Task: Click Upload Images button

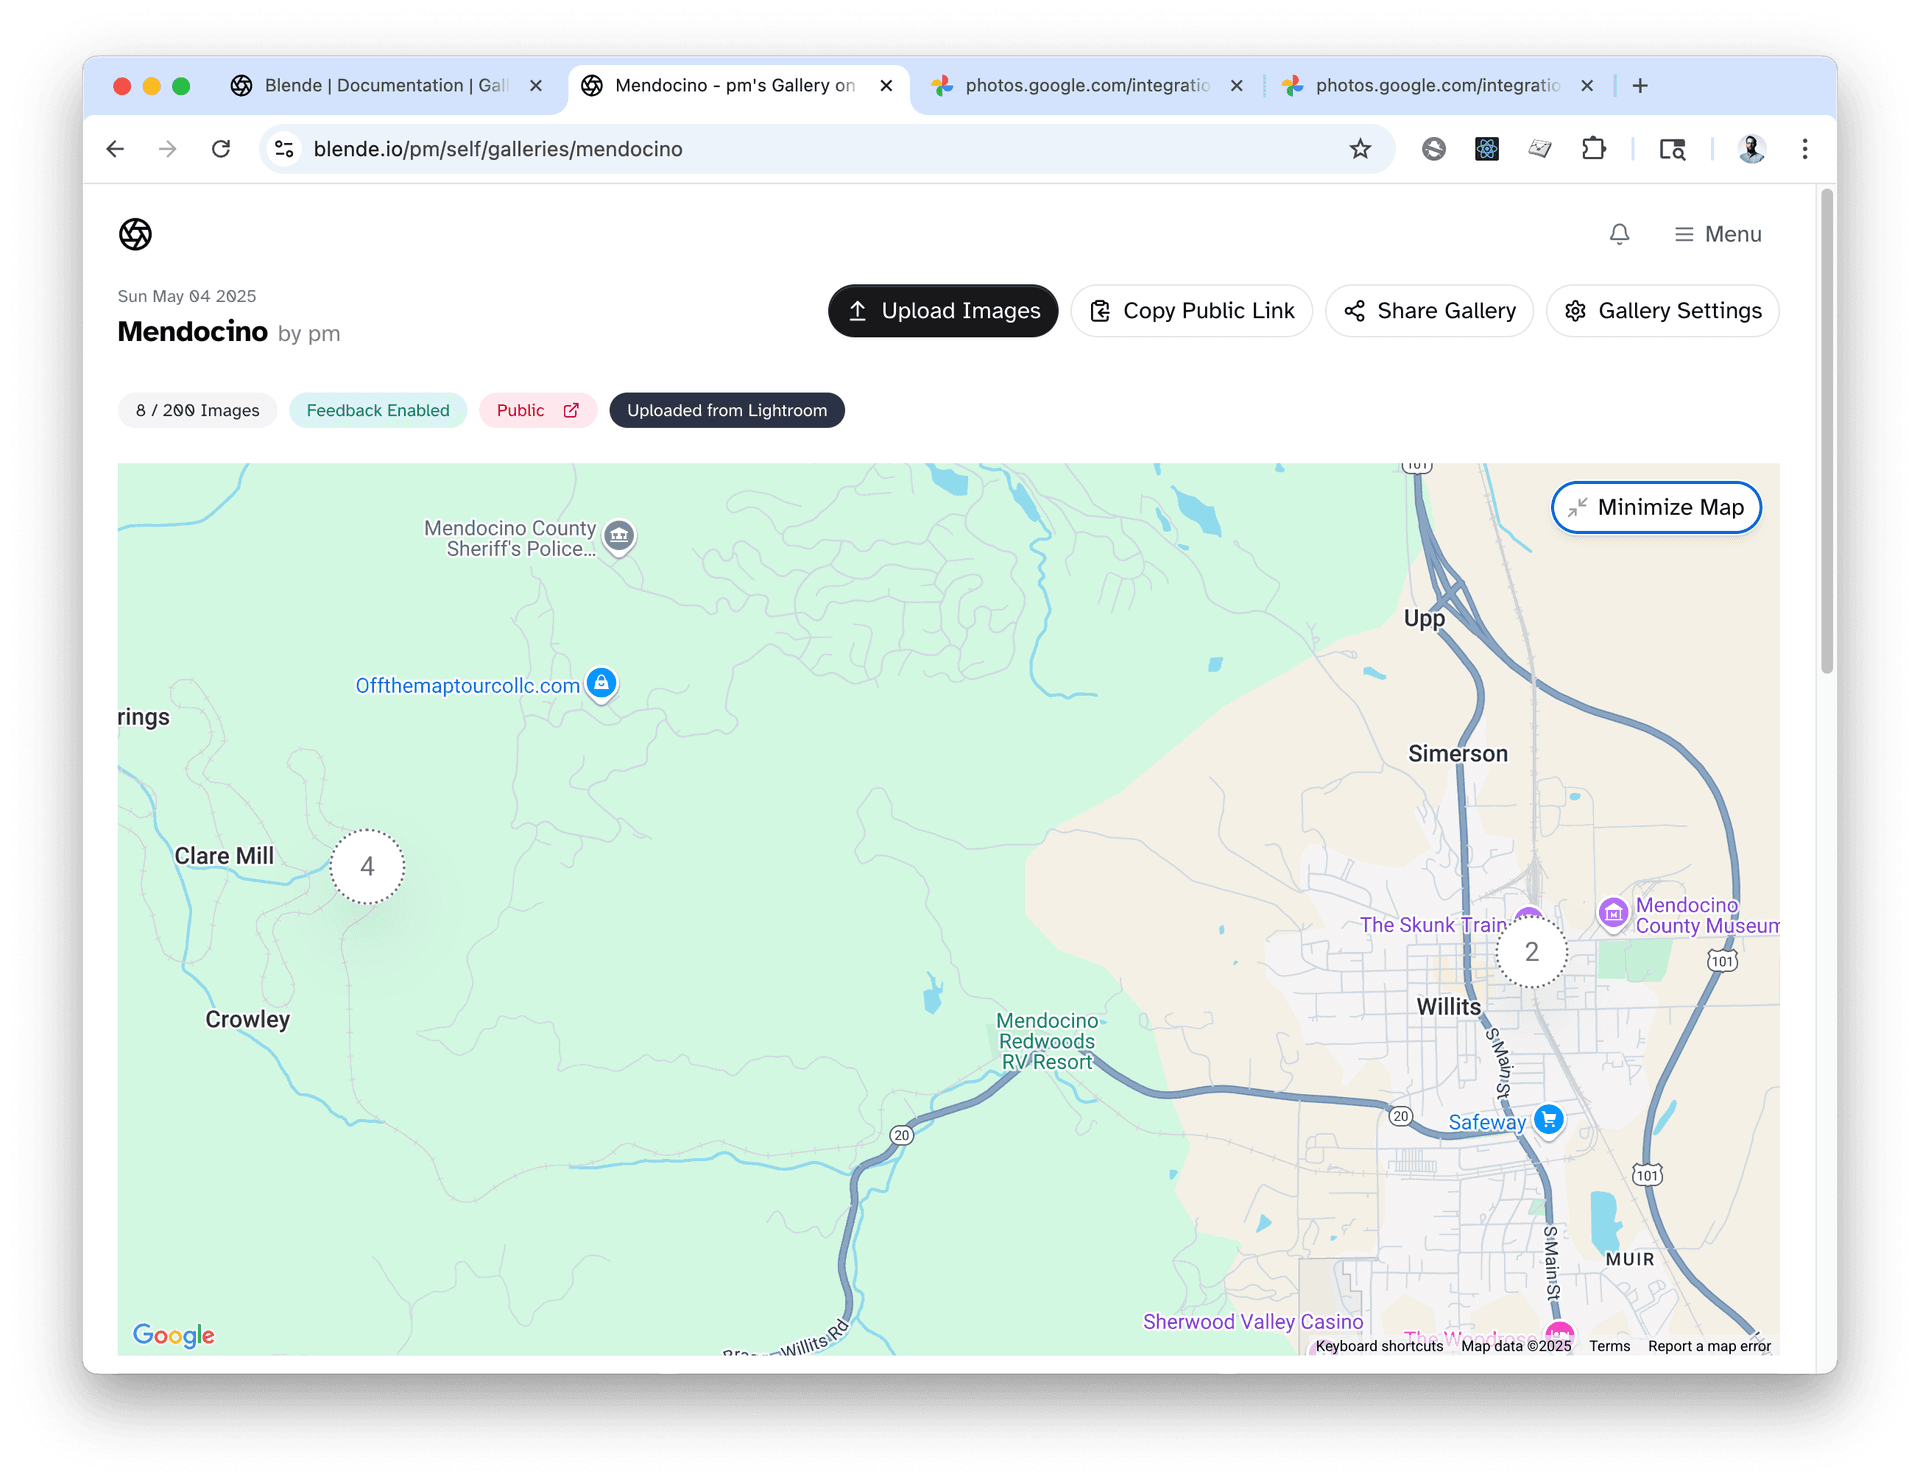Action: pos(942,311)
